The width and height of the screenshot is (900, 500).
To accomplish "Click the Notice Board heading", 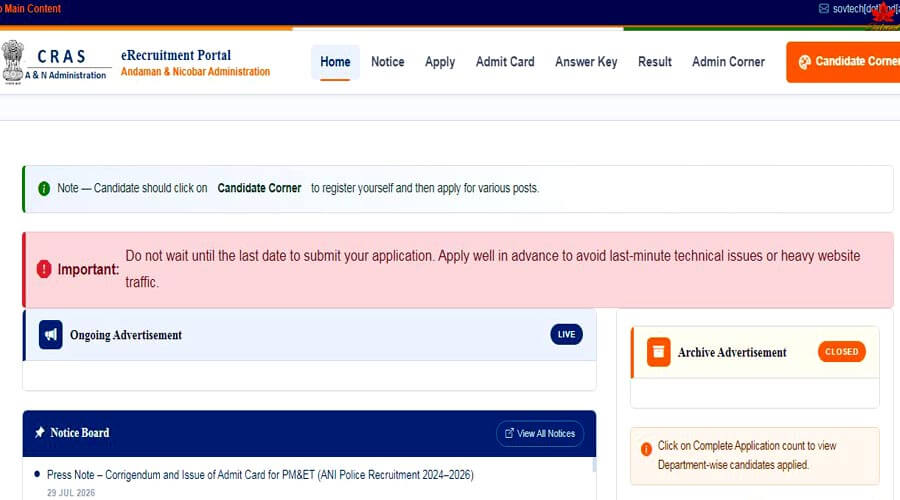I will pos(80,433).
